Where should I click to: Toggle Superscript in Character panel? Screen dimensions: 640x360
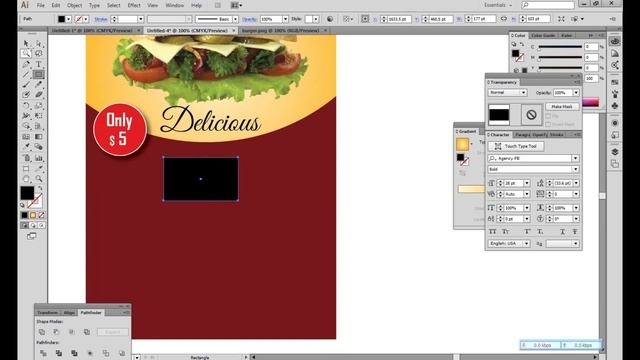click(x=527, y=231)
